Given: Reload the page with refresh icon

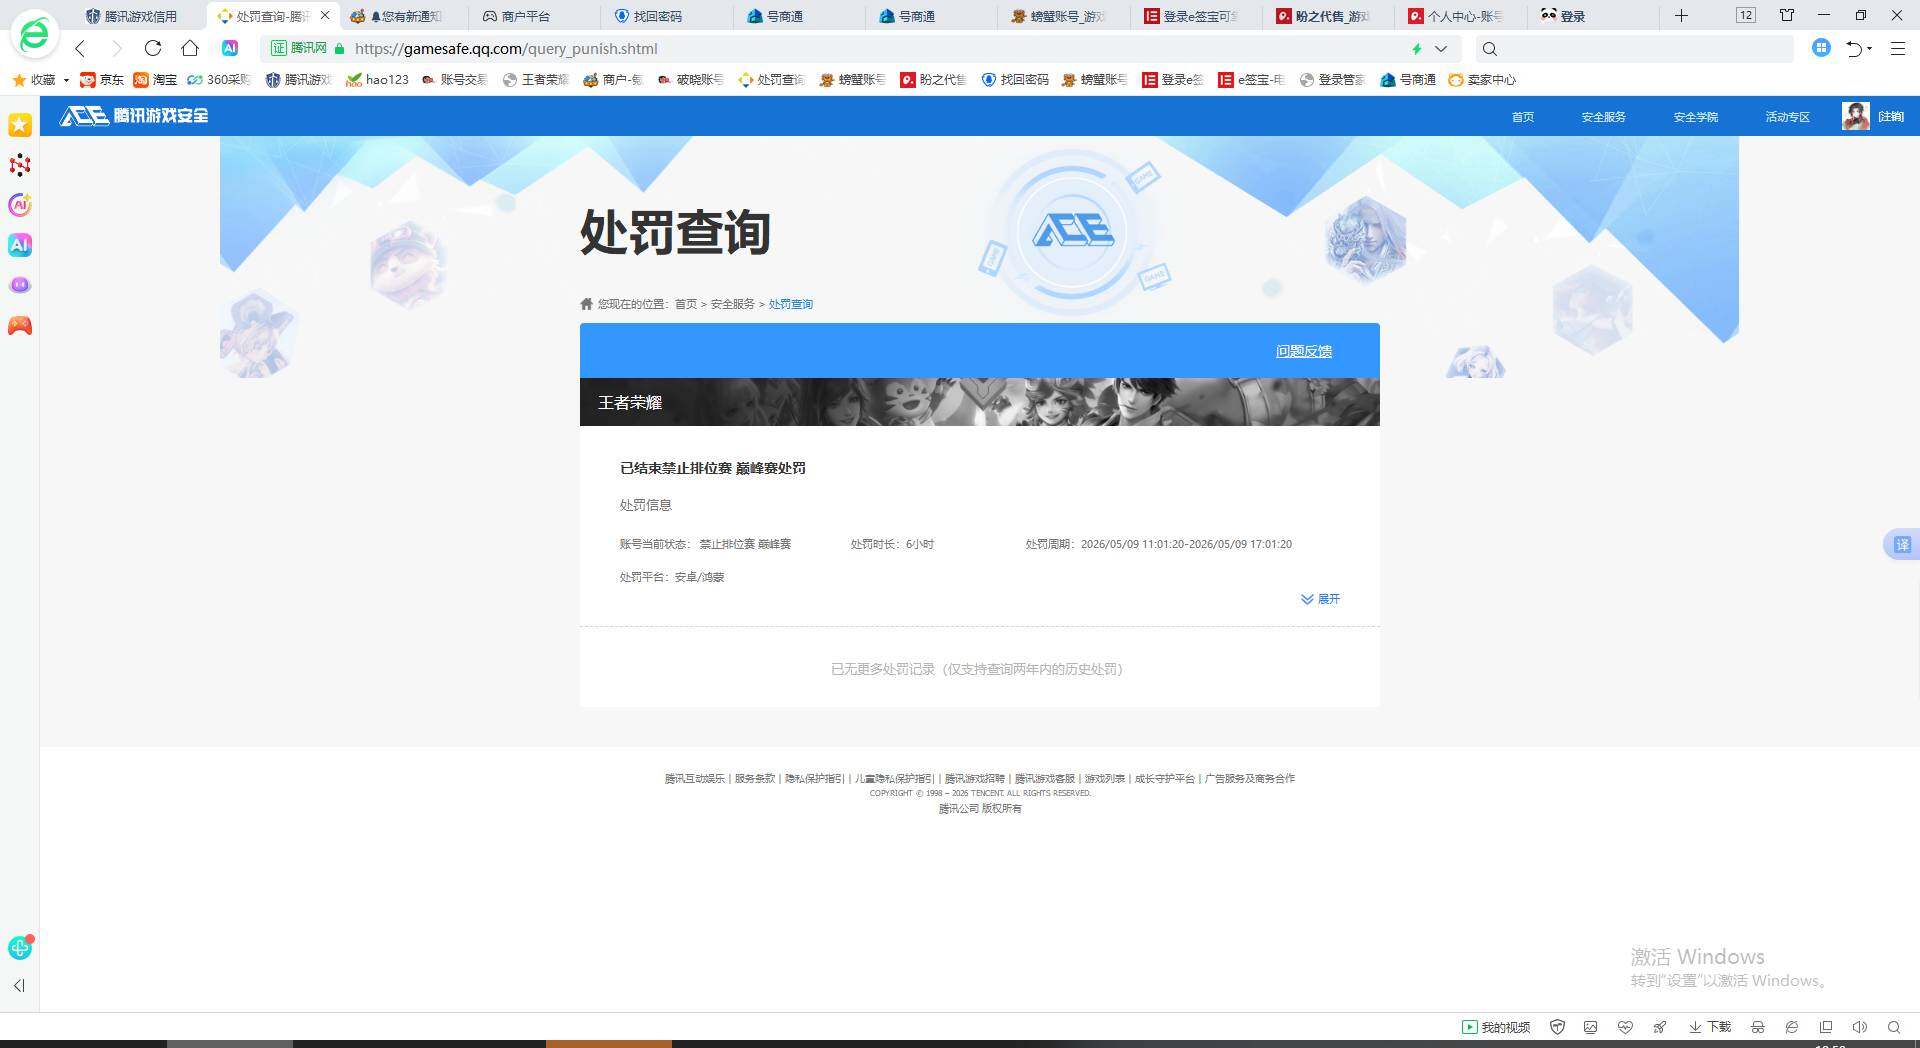Looking at the screenshot, I should point(153,48).
